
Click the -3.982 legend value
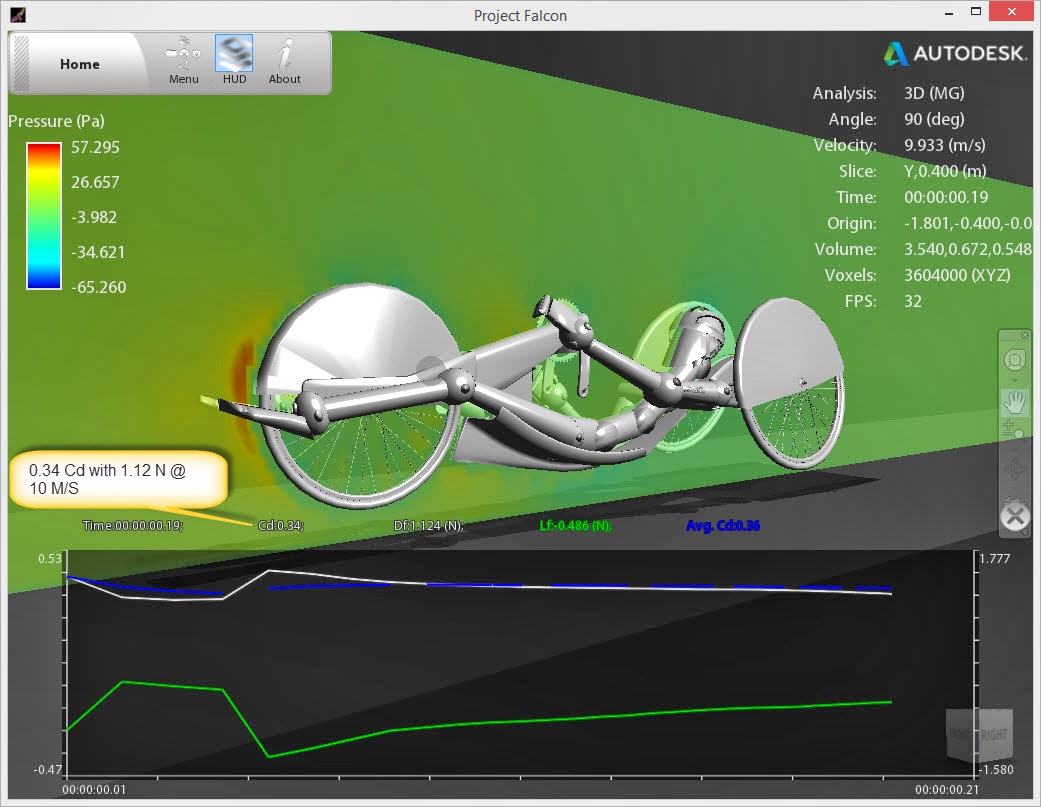coord(94,217)
